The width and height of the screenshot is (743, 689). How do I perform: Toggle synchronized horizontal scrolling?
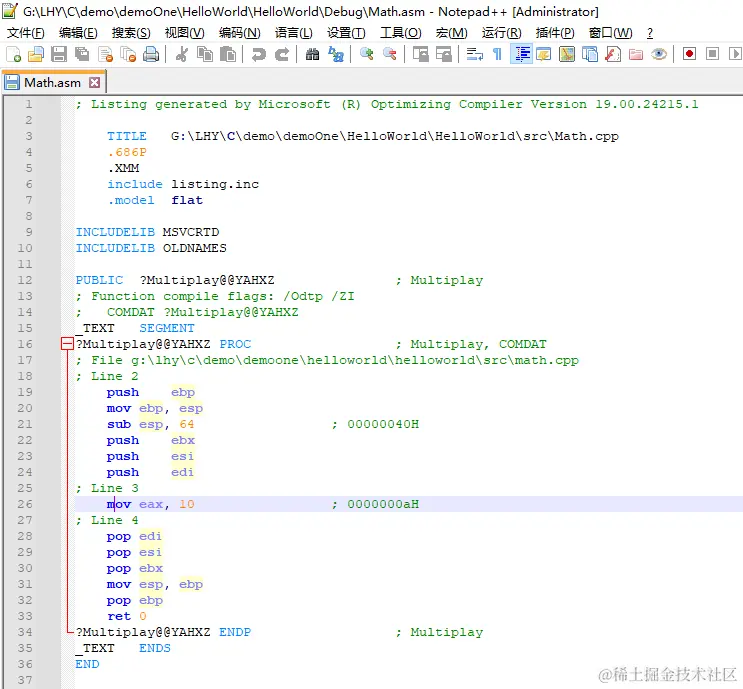[444, 54]
